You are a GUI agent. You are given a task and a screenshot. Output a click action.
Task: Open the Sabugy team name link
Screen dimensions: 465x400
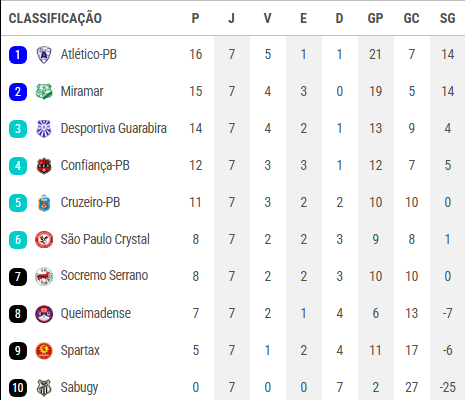click(79, 388)
